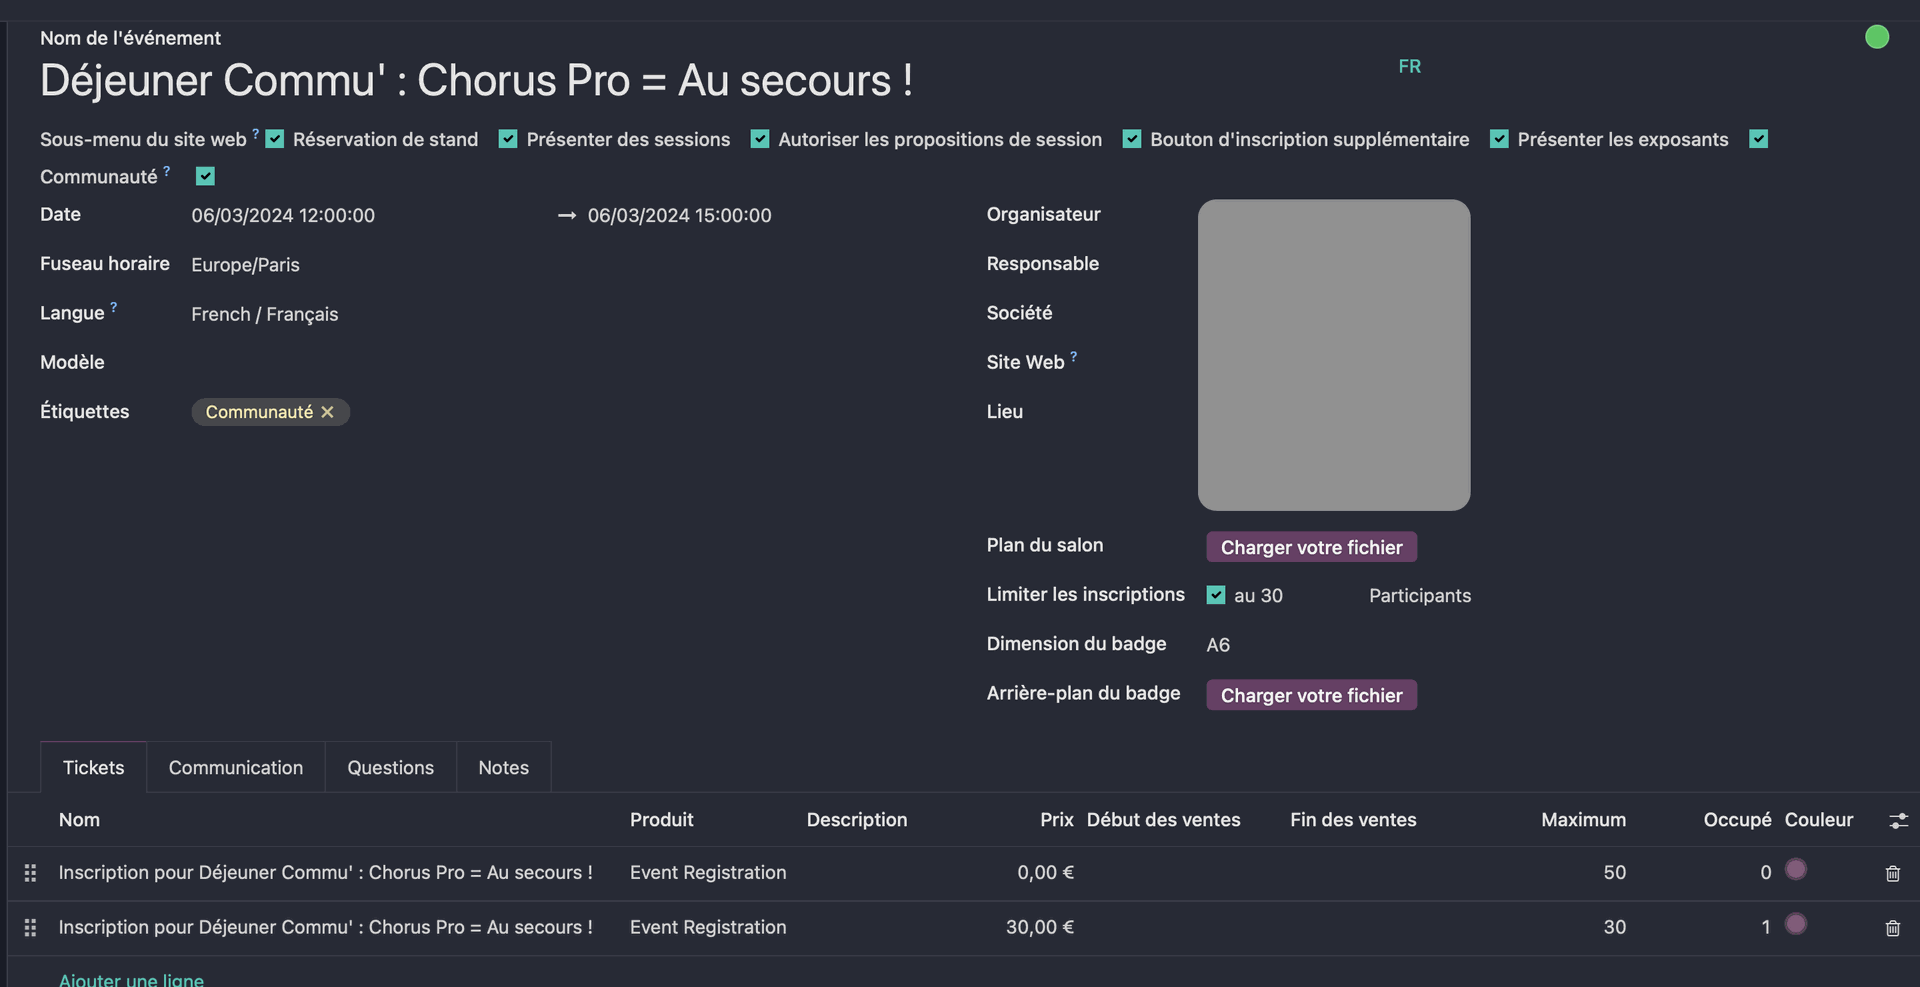Toggle the Présenter les exposants checkbox
The width and height of the screenshot is (1920, 987).
click(x=1759, y=139)
